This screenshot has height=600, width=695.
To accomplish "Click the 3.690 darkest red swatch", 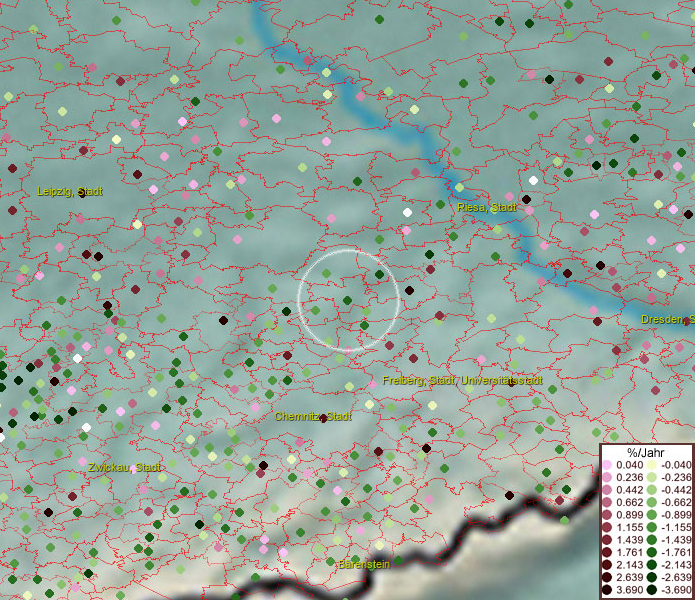I will point(607,590).
